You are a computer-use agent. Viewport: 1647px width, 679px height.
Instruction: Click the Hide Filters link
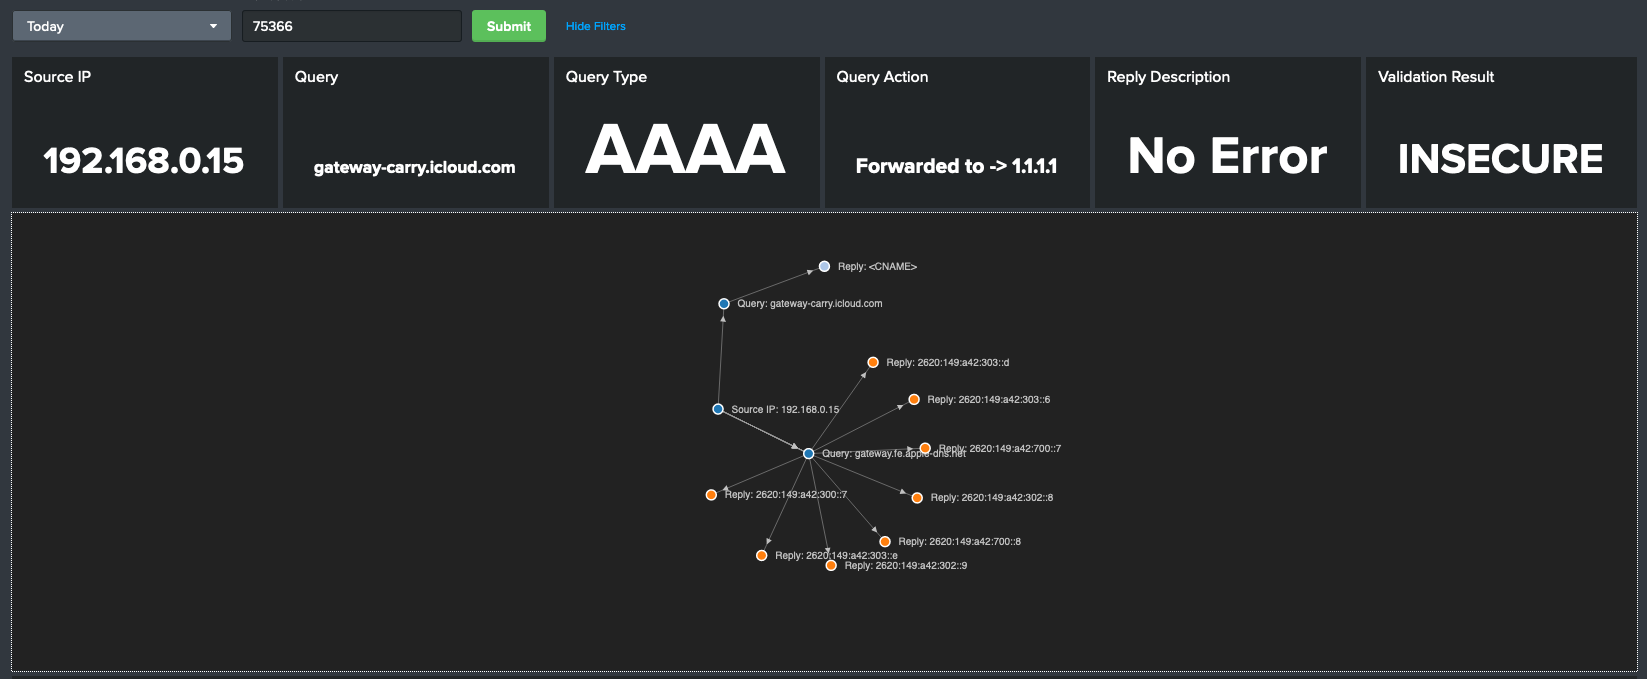click(x=595, y=26)
